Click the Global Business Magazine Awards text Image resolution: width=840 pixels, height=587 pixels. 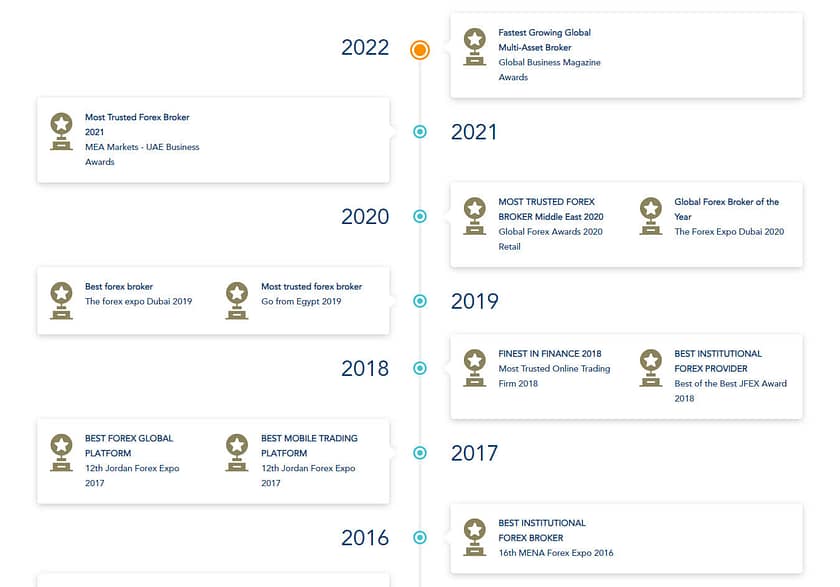click(x=549, y=70)
